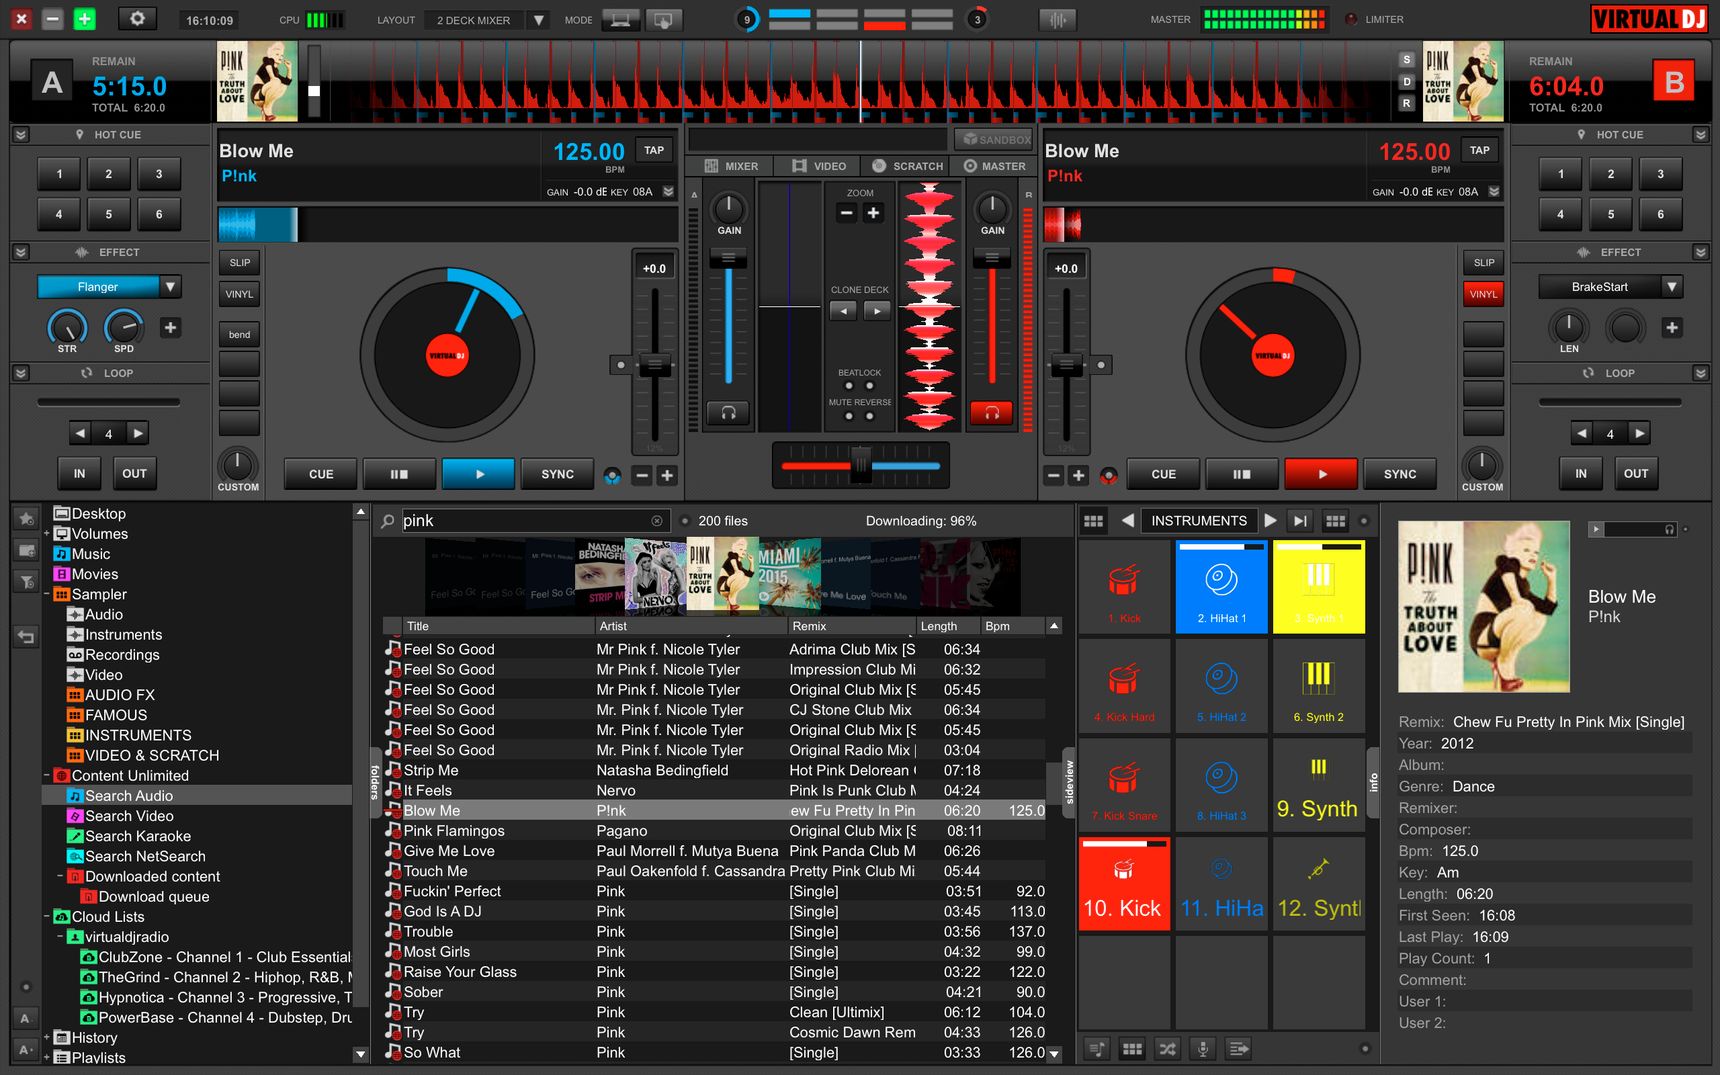This screenshot has width=1720, height=1075.
Task: Toggle deck B pitch lock dot
Action: [x=1101, y=365]
